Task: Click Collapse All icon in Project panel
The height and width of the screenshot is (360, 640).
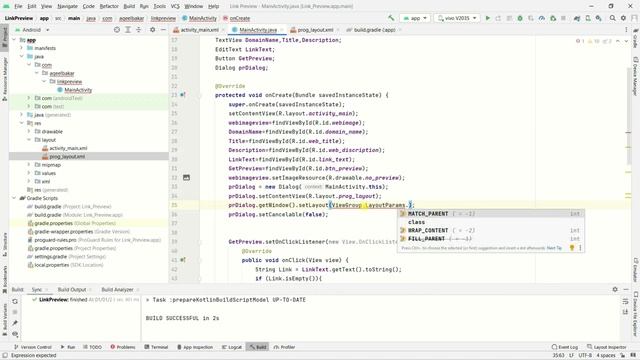Action: coord(138,30)
